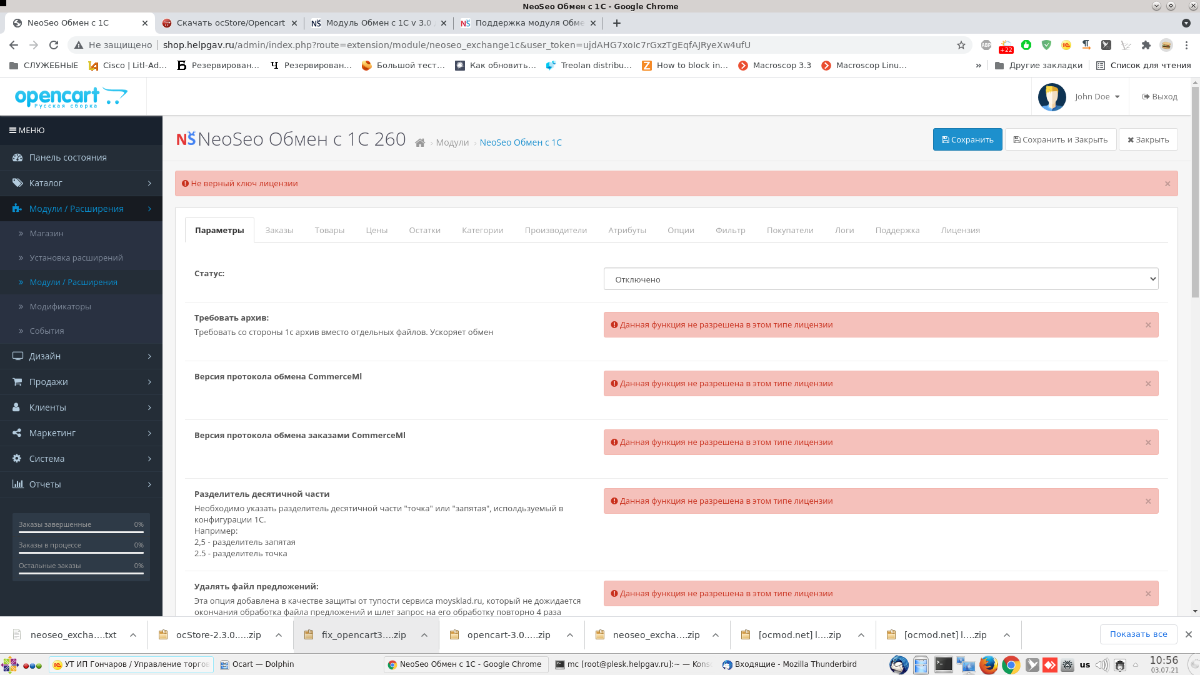Close the 'Скачать ocStore/Opencart' tab
1200x675 pixels.
[294, 23]
